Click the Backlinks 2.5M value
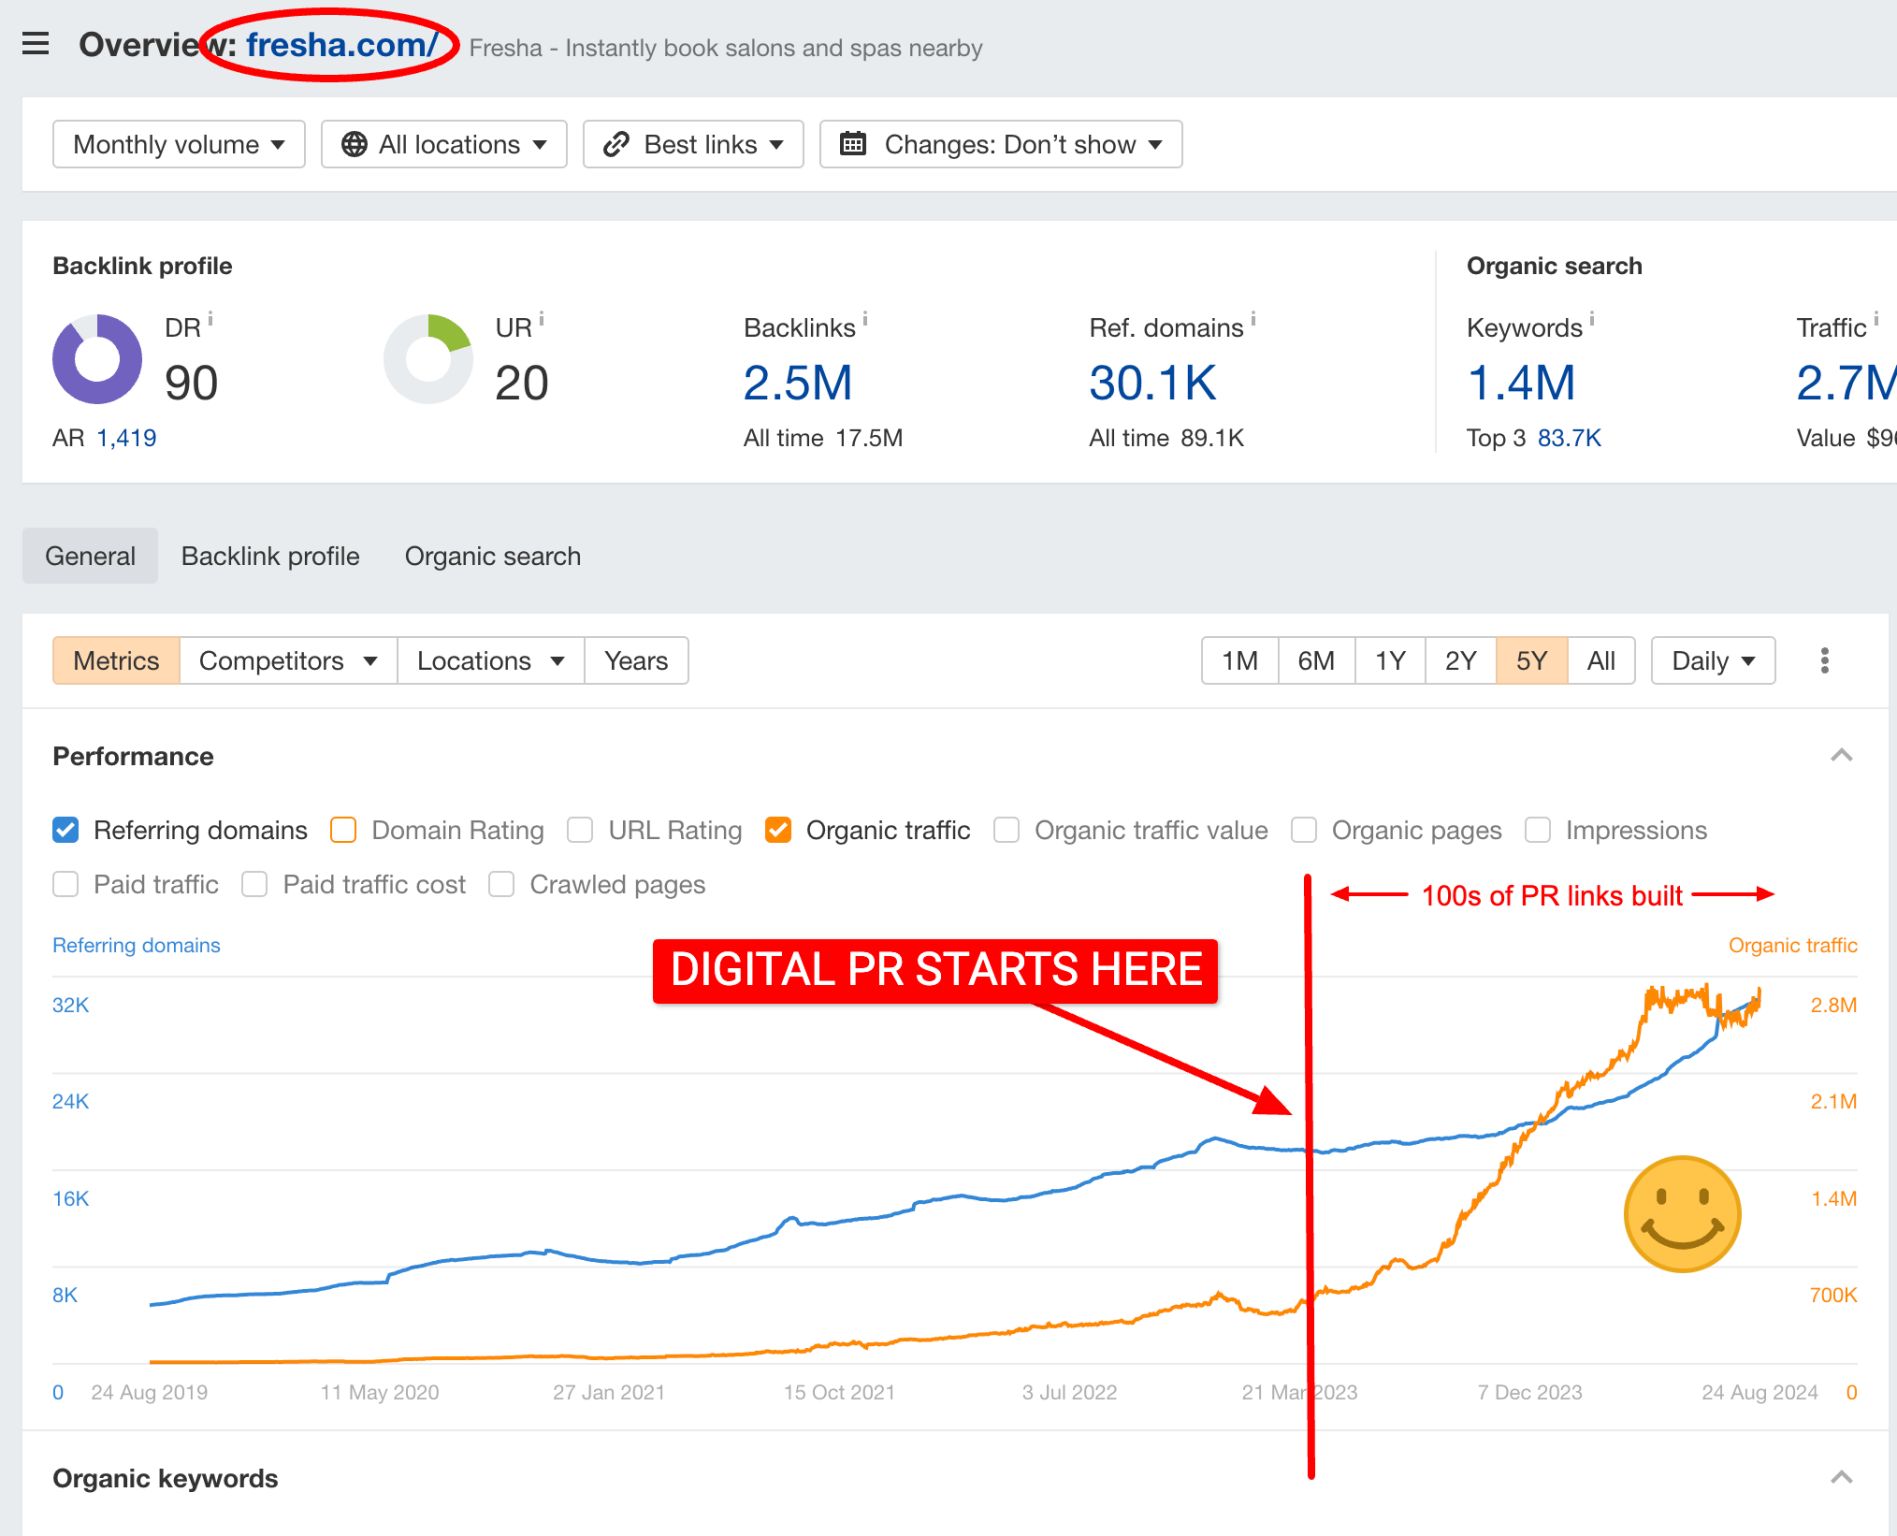 [x=798, y=383]
